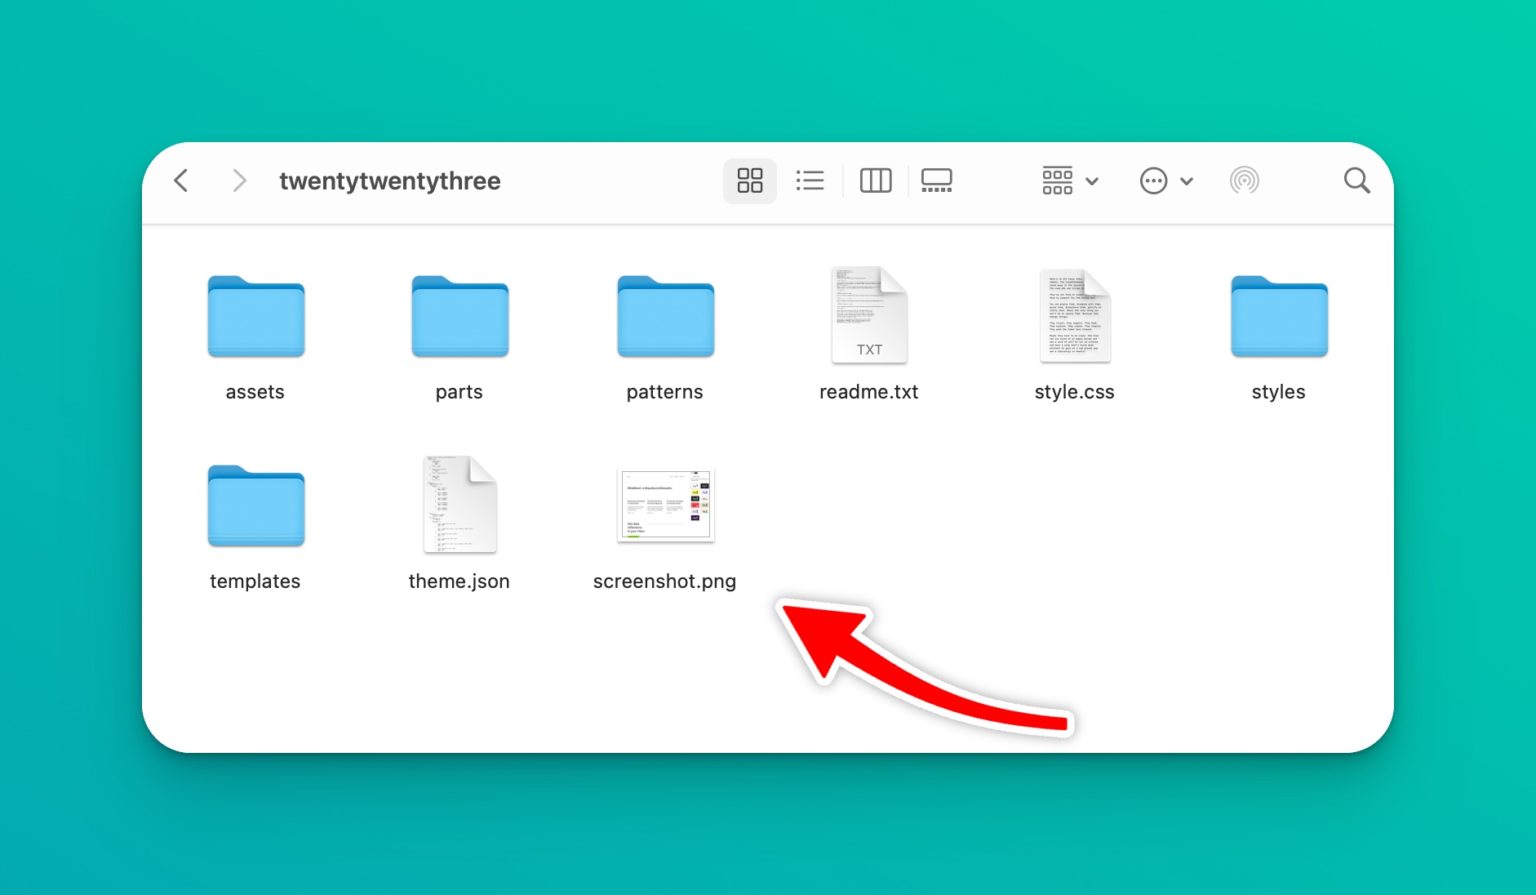This screenshot has width=1536, height=895.
Task: Select the styles folder
Action: pos(1279,317)
